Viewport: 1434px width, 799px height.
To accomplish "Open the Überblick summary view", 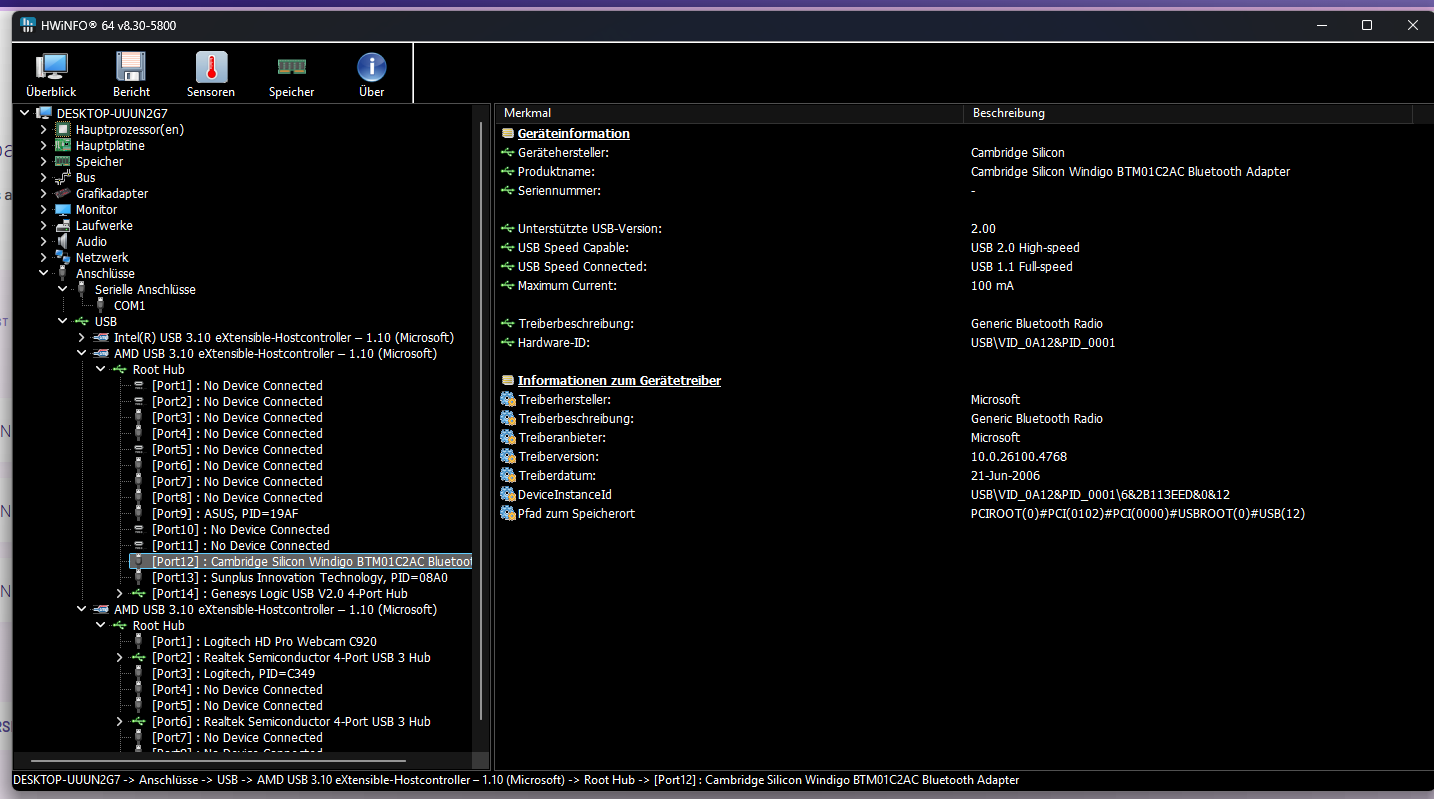I will 51,75.
